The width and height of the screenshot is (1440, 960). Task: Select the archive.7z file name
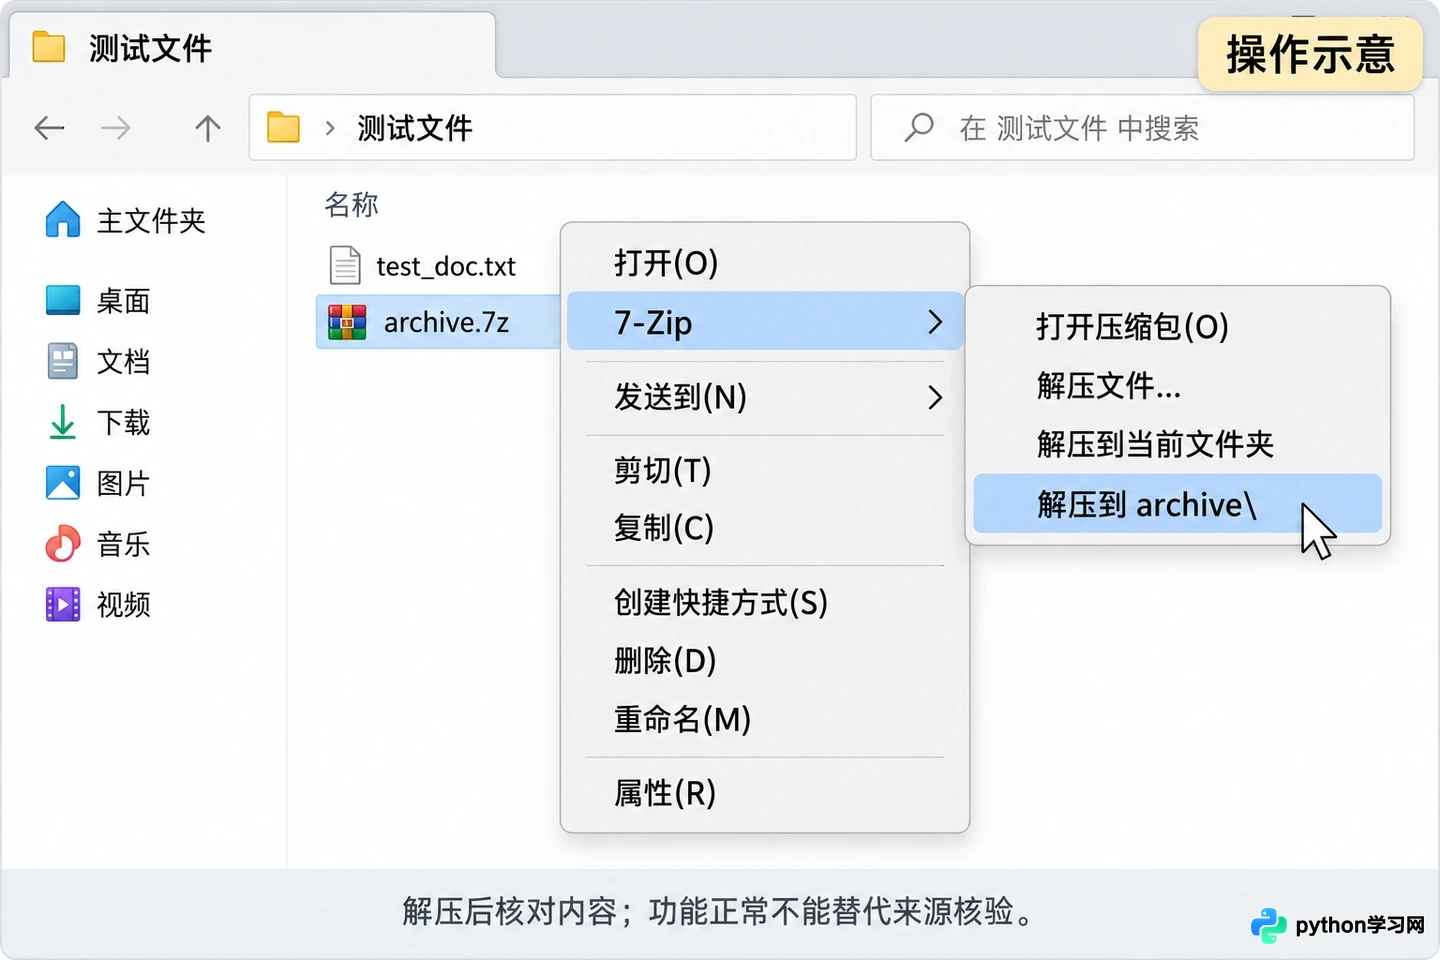click(x=446, y=322)
